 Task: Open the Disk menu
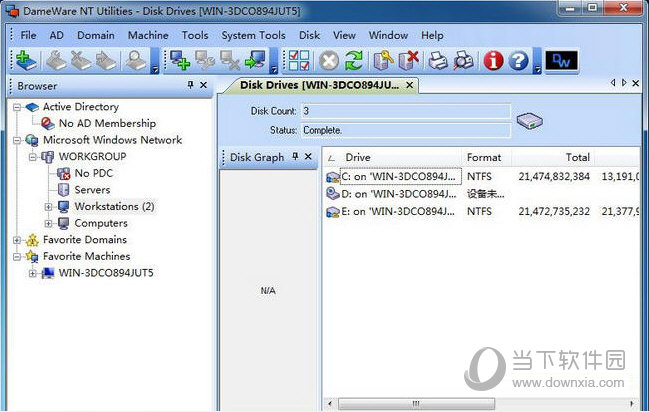coord(309,35)
